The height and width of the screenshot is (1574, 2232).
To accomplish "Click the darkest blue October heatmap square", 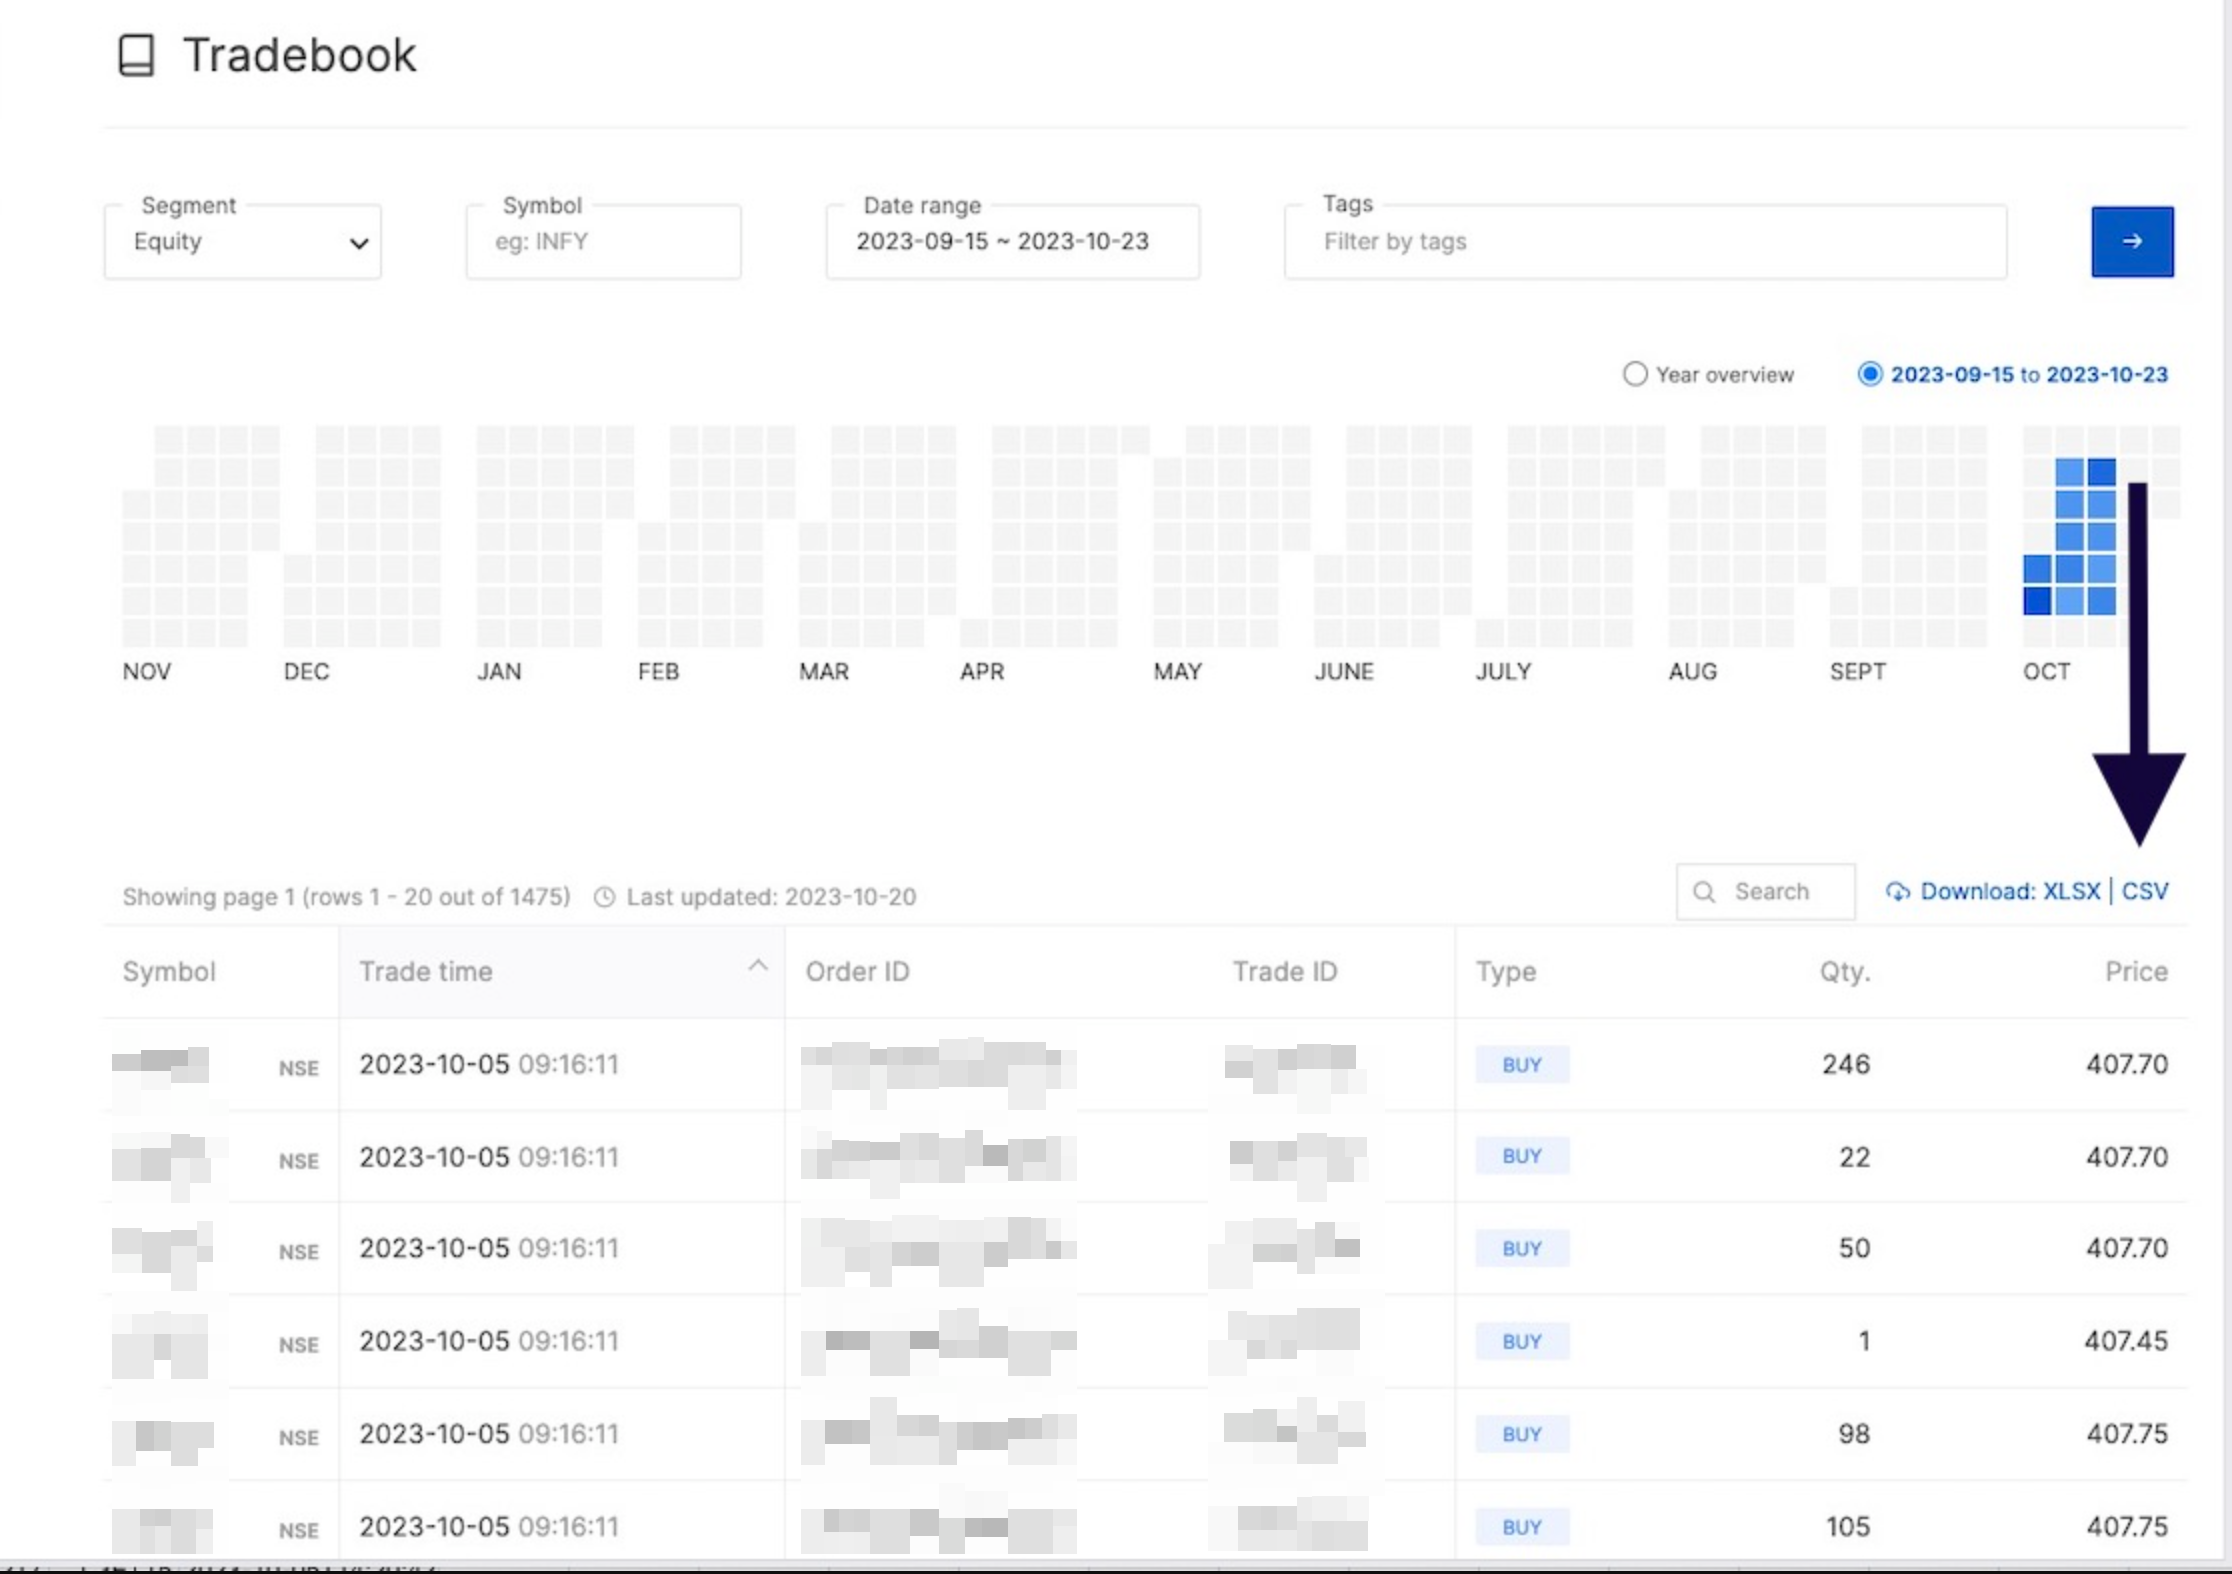I will point(2038,600).
